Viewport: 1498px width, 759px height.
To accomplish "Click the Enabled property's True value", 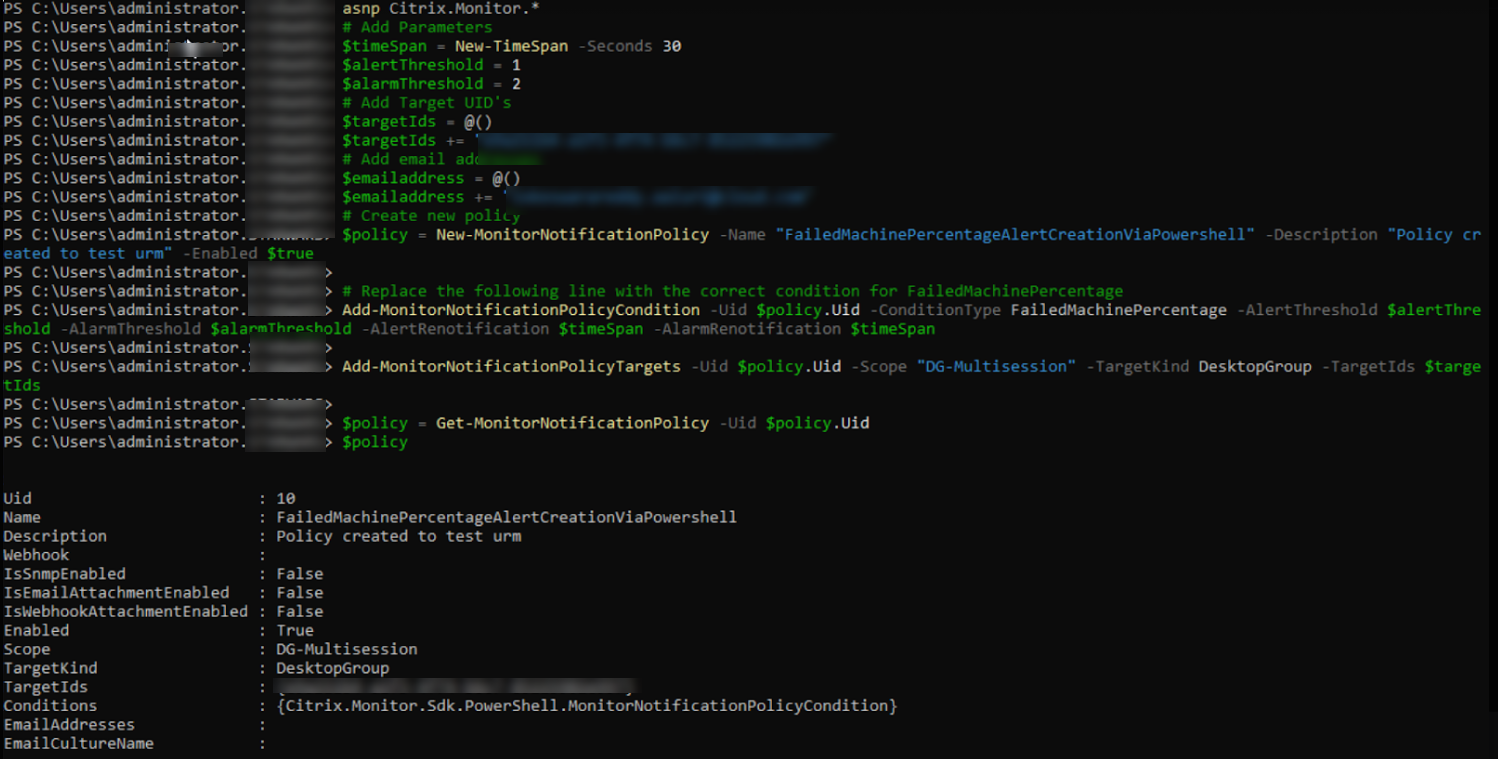I will click(295, 630).
